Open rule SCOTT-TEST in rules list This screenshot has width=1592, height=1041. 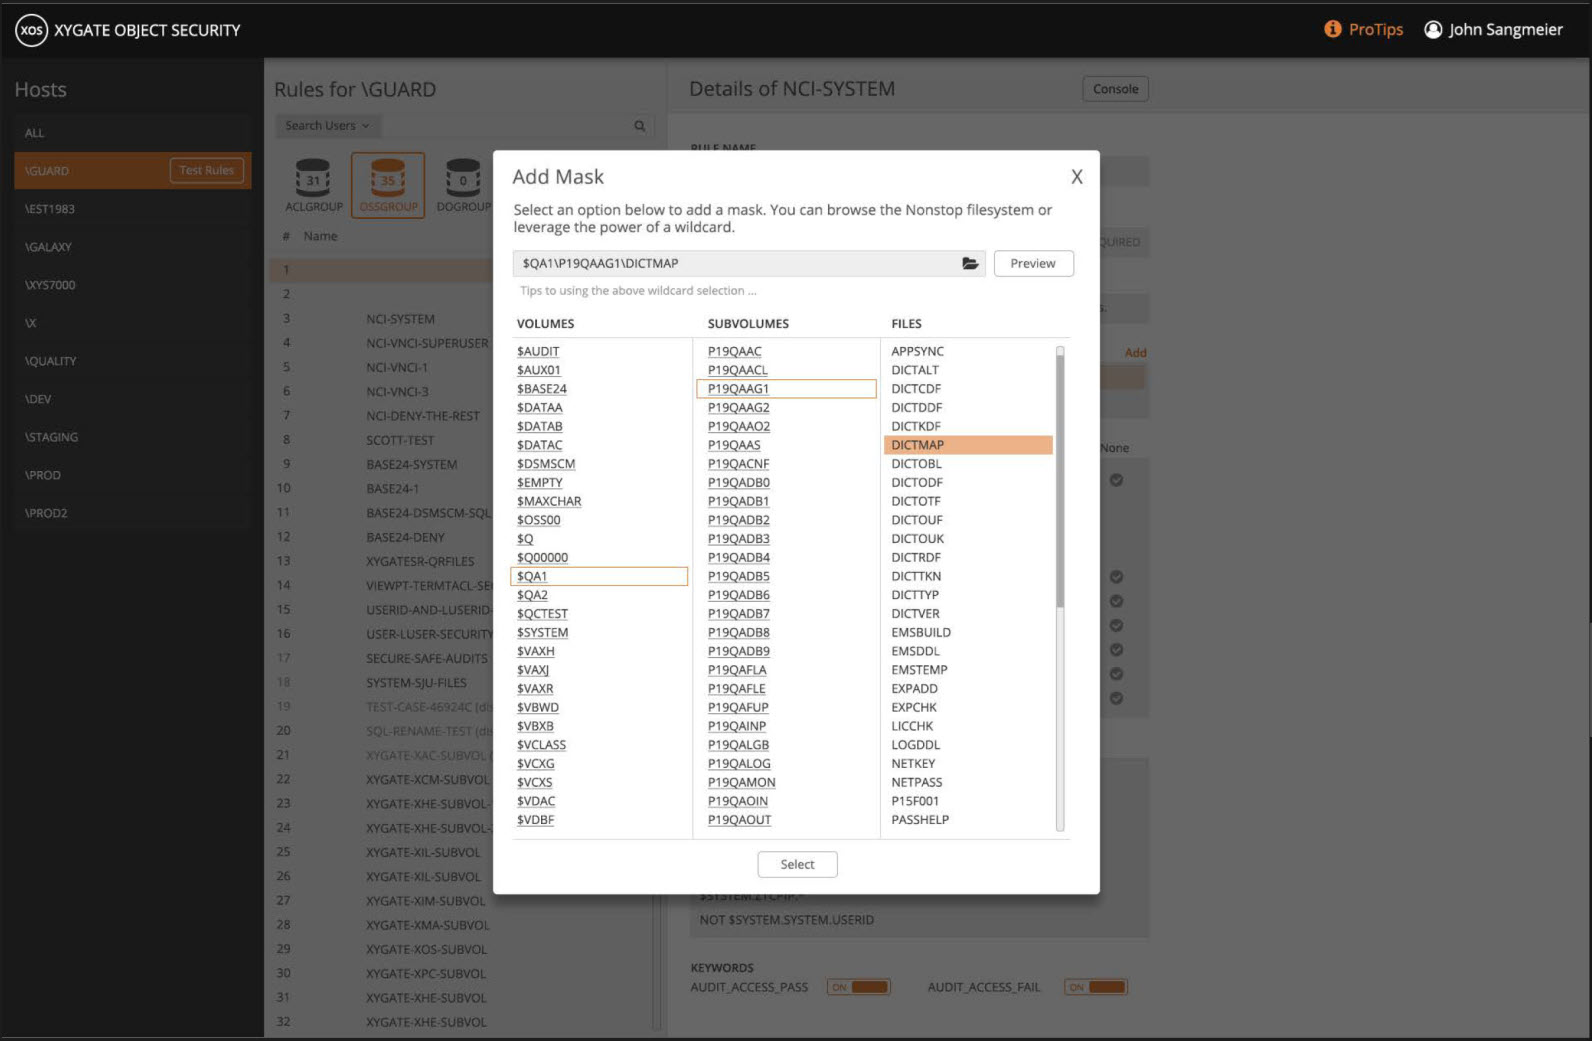[400, 440]
